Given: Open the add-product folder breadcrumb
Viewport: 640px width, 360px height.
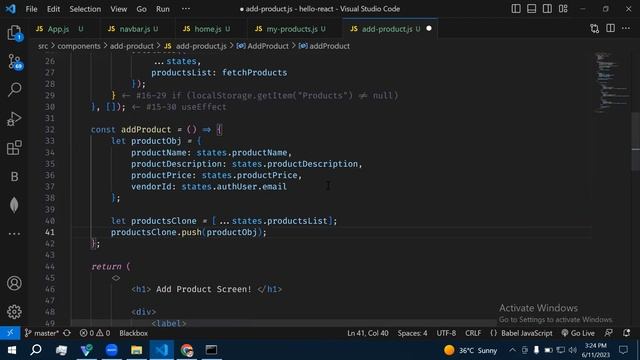Looking at the screenshot, I should point(131,46).
